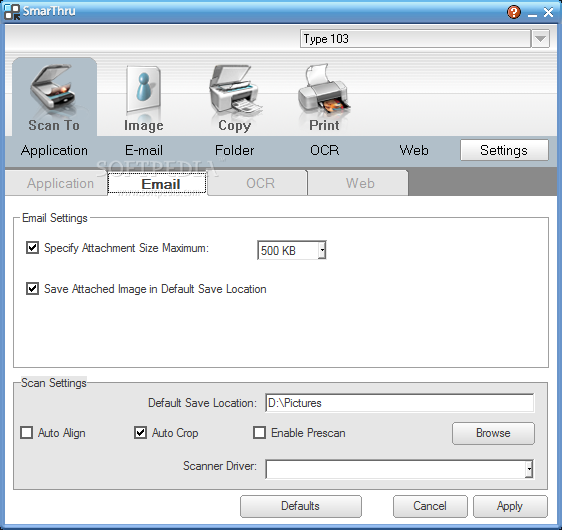This screenshot has height=530, width=562.
Task: Click the orange help question mark icon
Action: click(513, 12)
